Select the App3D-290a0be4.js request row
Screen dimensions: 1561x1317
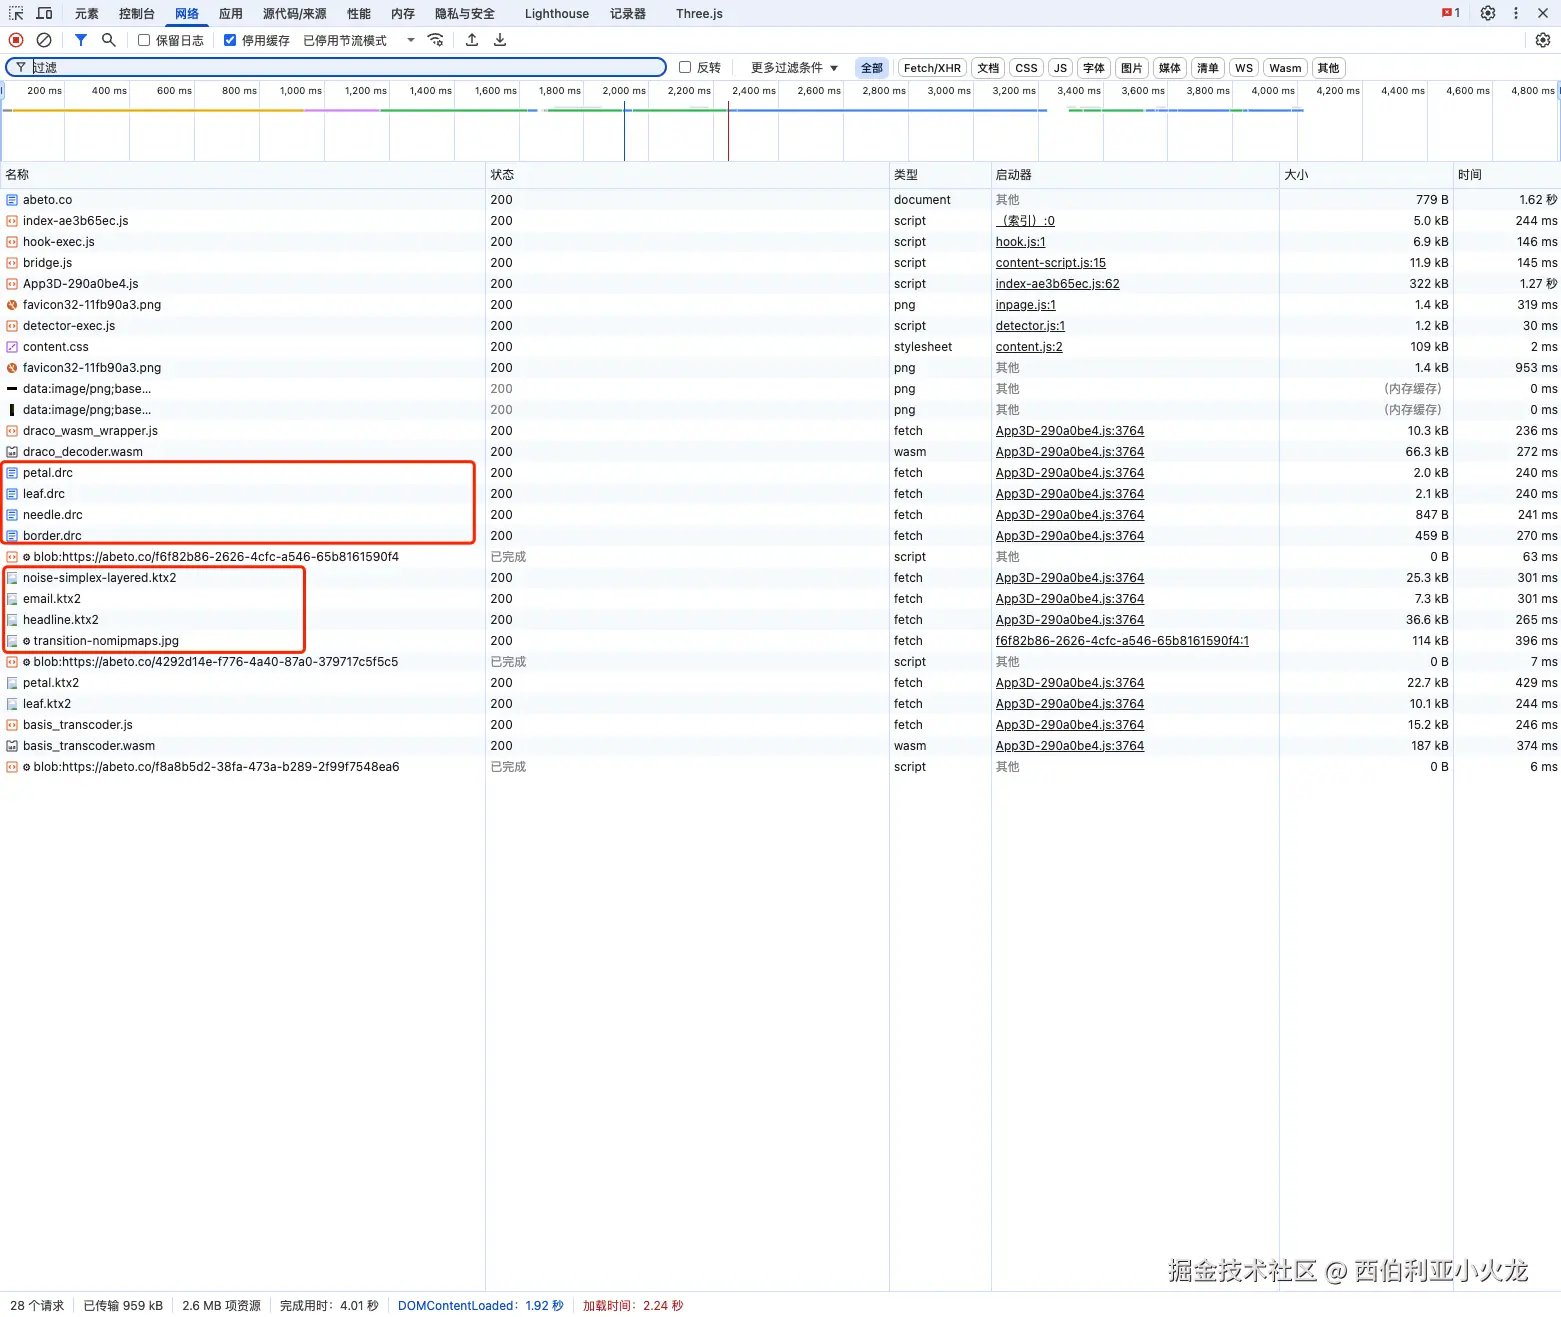click(780, 284)
